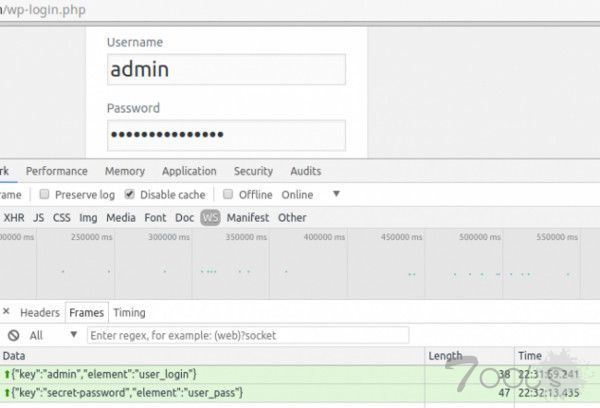The width and height of the screenshot is (600, 408).
Task: Click the Username input field
Action: 226,70
